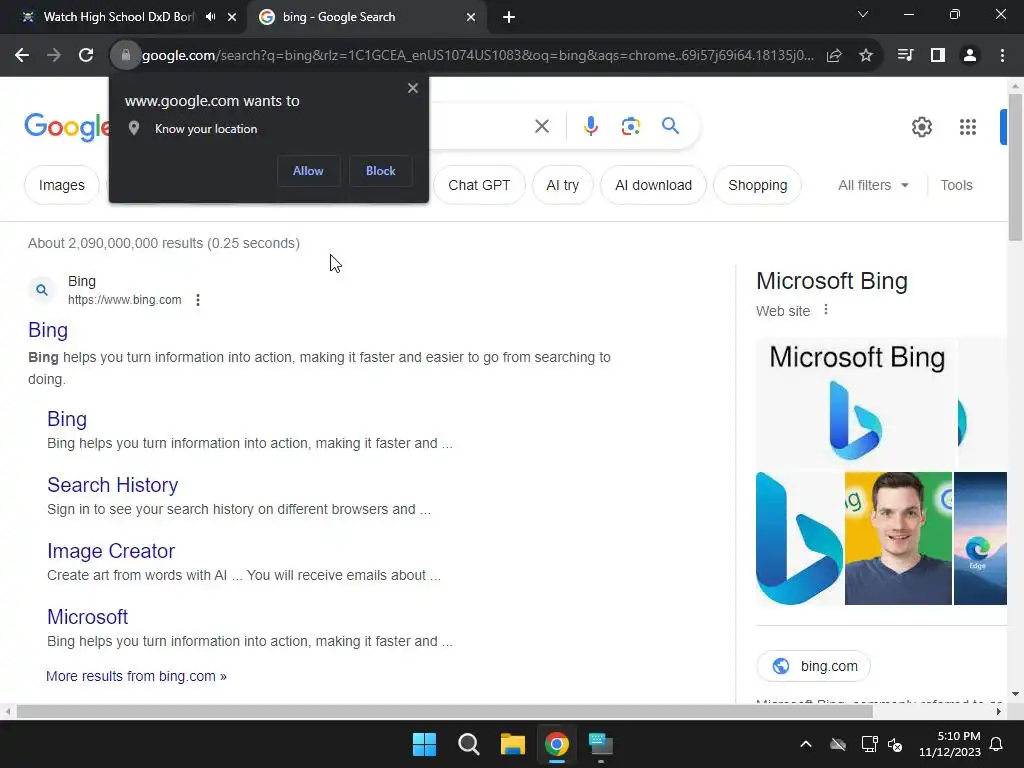This screenshot has width=1024, height=768.
Task: Select the AI download filter chip
Action: tap(654, 185)
